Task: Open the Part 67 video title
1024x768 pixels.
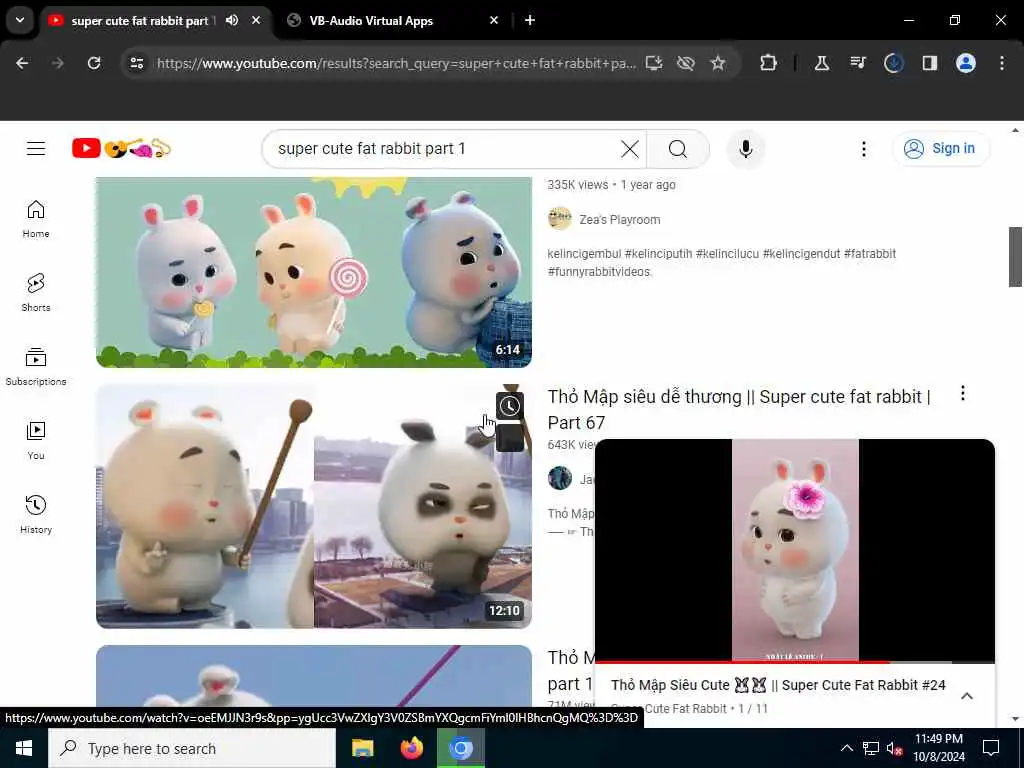Action: (739, 409)
